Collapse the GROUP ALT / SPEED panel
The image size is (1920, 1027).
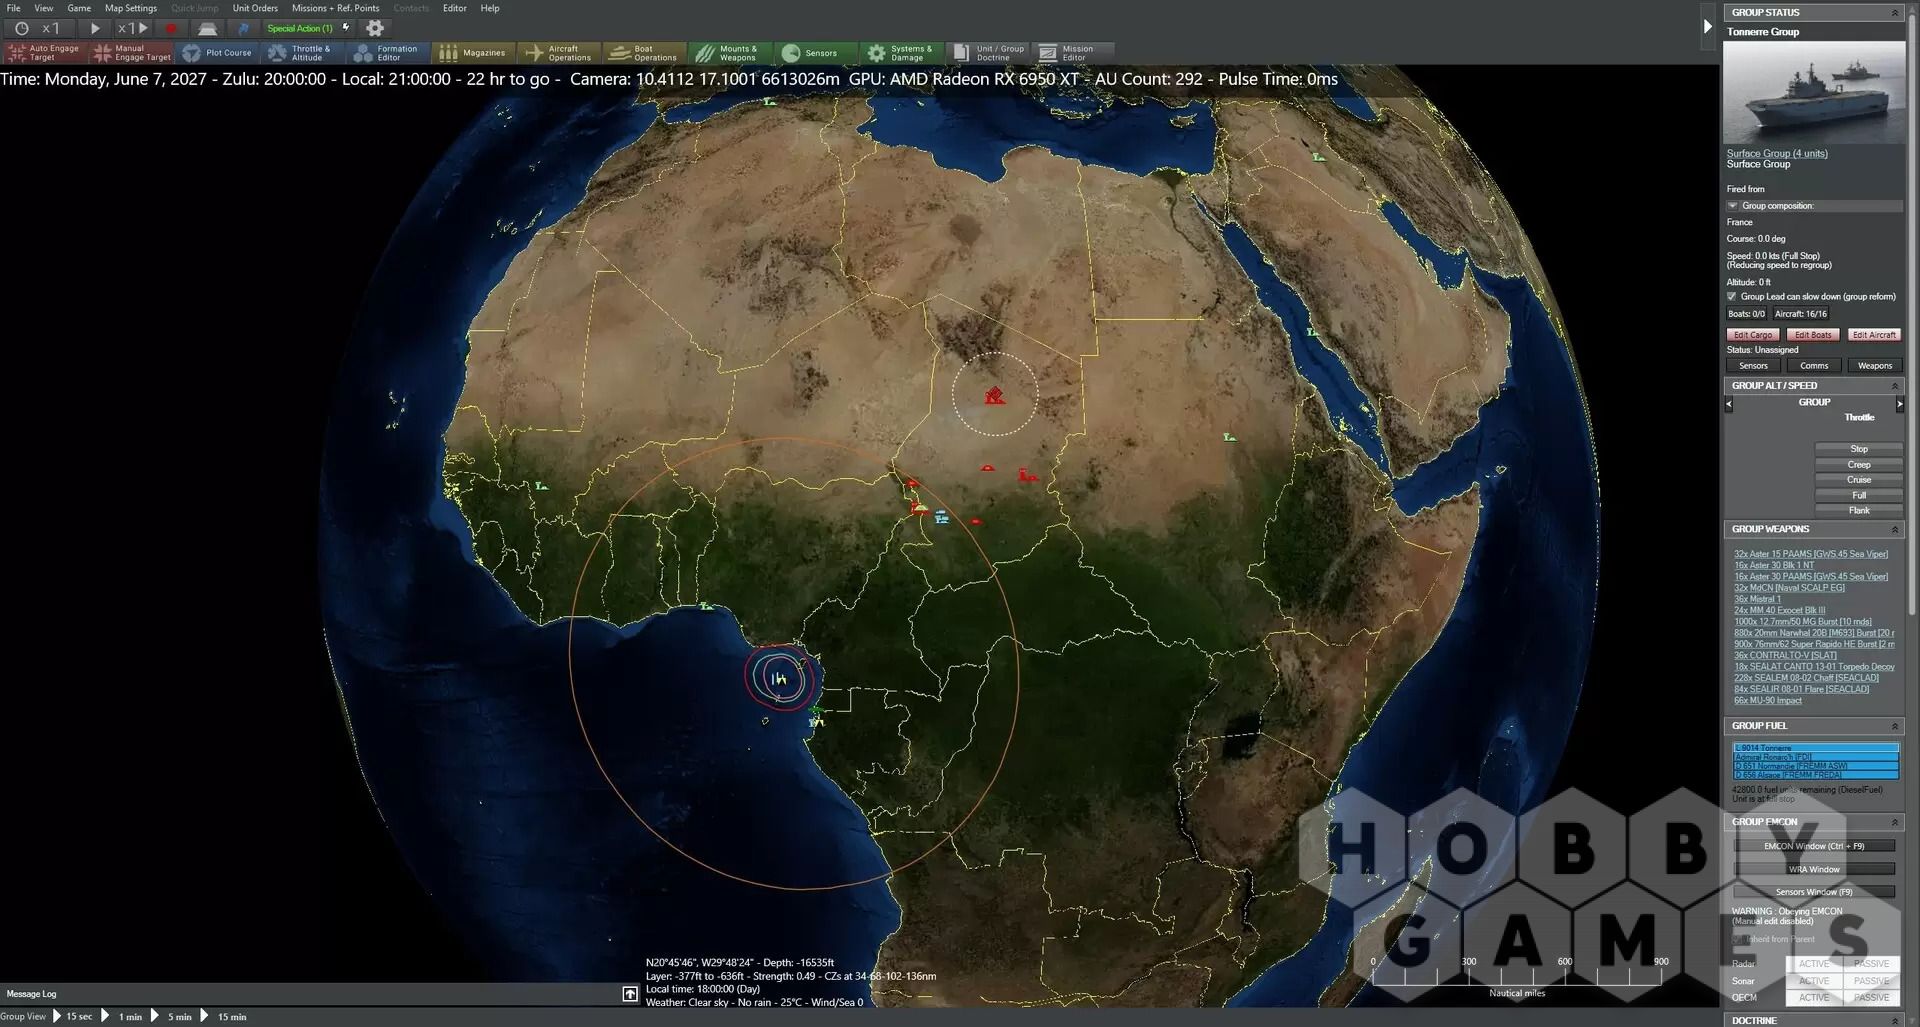pos(1894,386)
